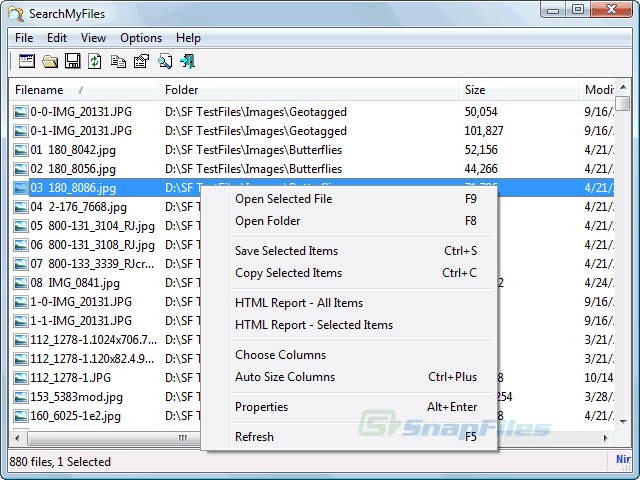Screen dimensions: 640x480
Task: Click the file icon of 08 IMG_0841.jpg
Action: pos(20,283)
